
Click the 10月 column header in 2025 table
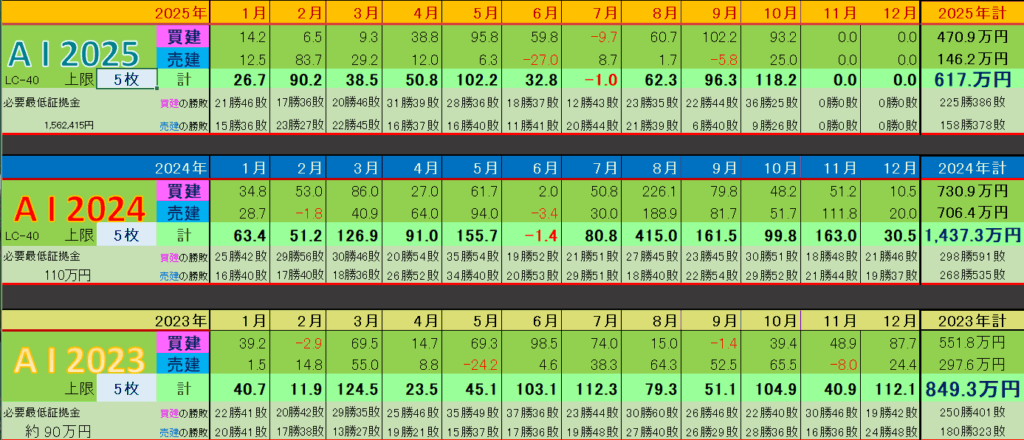point(771,14)
